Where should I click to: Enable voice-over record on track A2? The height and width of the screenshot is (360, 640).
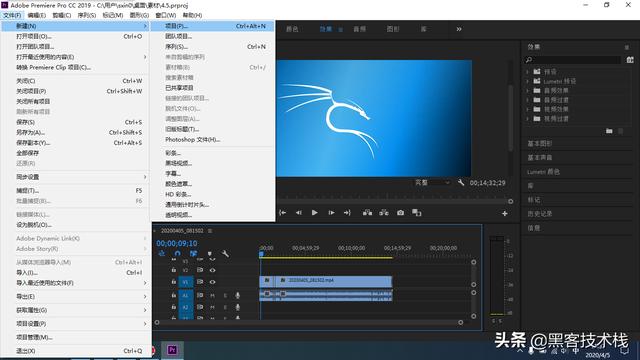238,307
